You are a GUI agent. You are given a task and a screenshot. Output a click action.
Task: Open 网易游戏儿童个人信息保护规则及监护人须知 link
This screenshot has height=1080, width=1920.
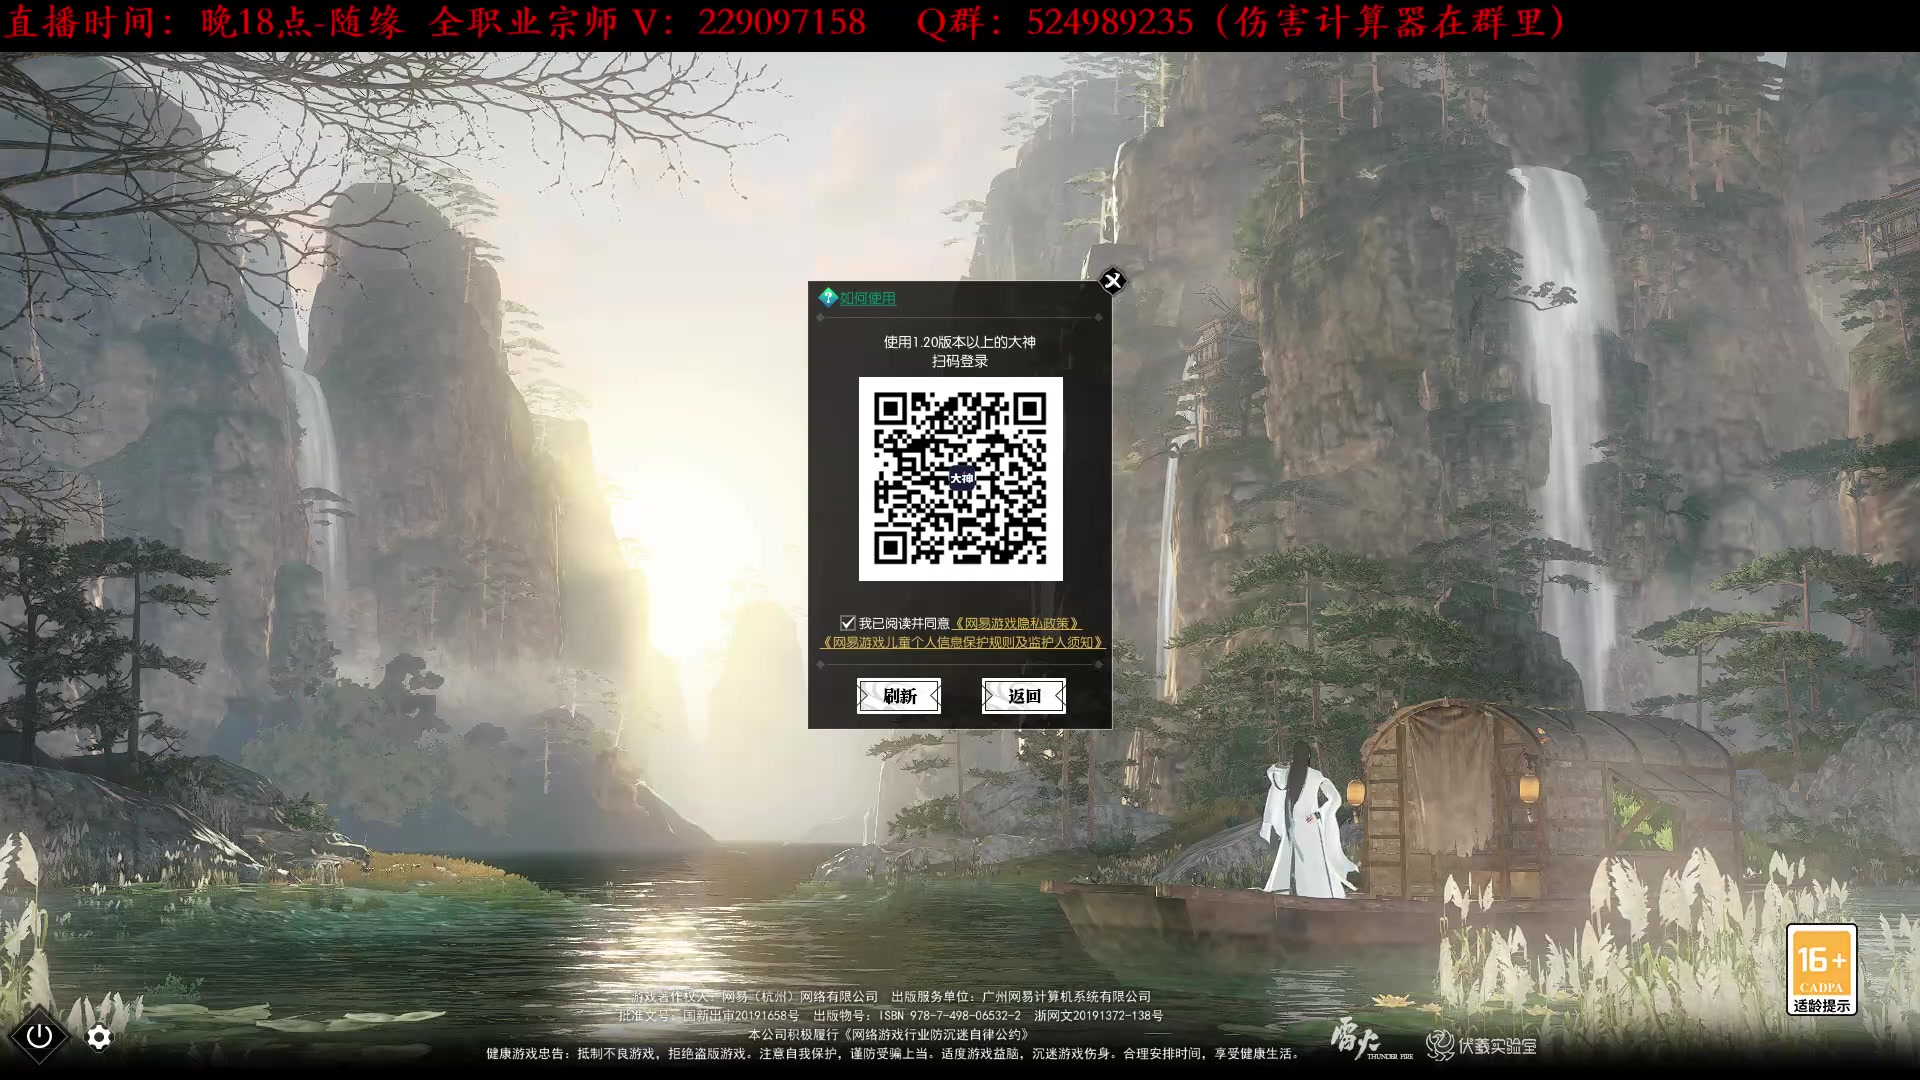pyautogui.click(x=961, y=643)
